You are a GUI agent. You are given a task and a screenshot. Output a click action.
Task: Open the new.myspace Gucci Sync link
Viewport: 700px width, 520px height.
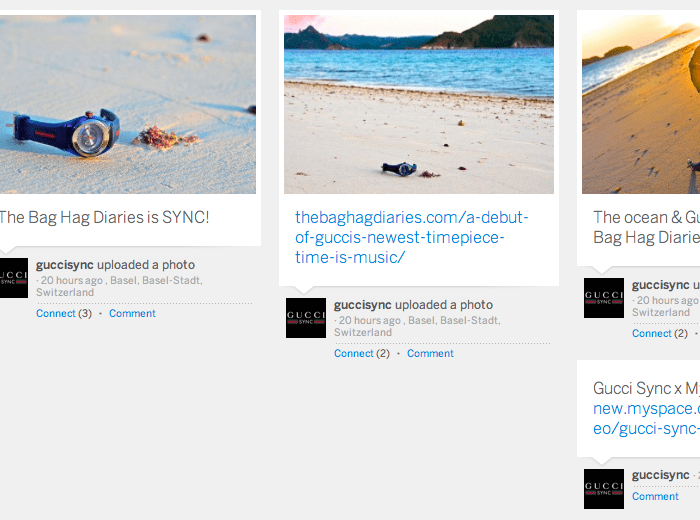646,419
